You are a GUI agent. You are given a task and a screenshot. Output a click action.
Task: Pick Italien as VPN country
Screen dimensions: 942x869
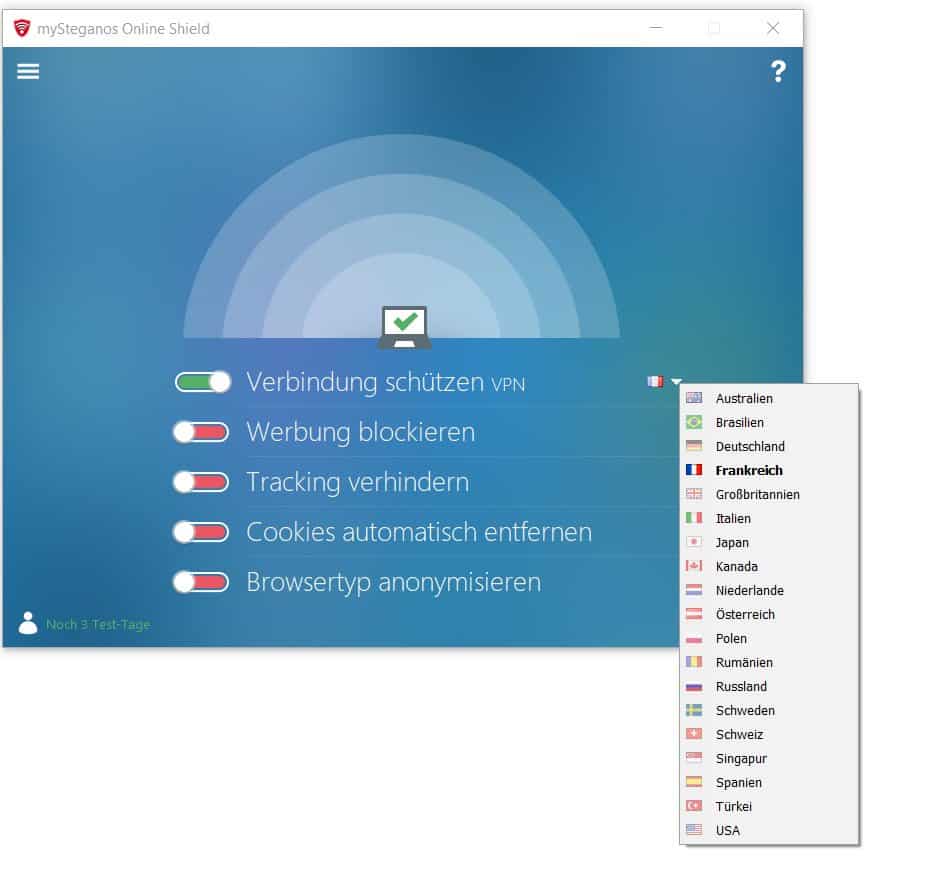tap(769, 518)
